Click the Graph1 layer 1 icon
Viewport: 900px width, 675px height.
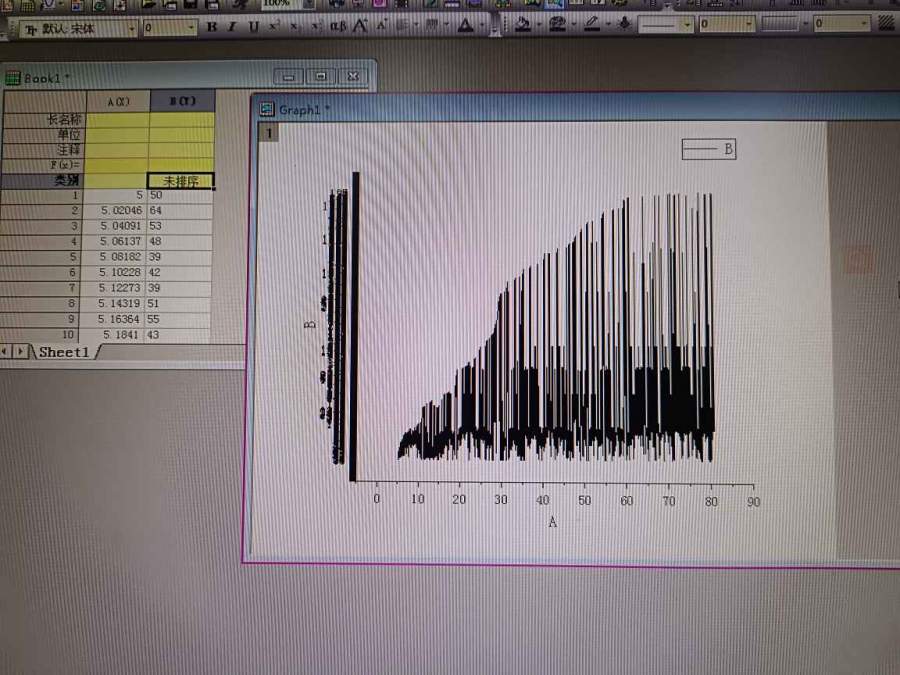coord(268,133)
